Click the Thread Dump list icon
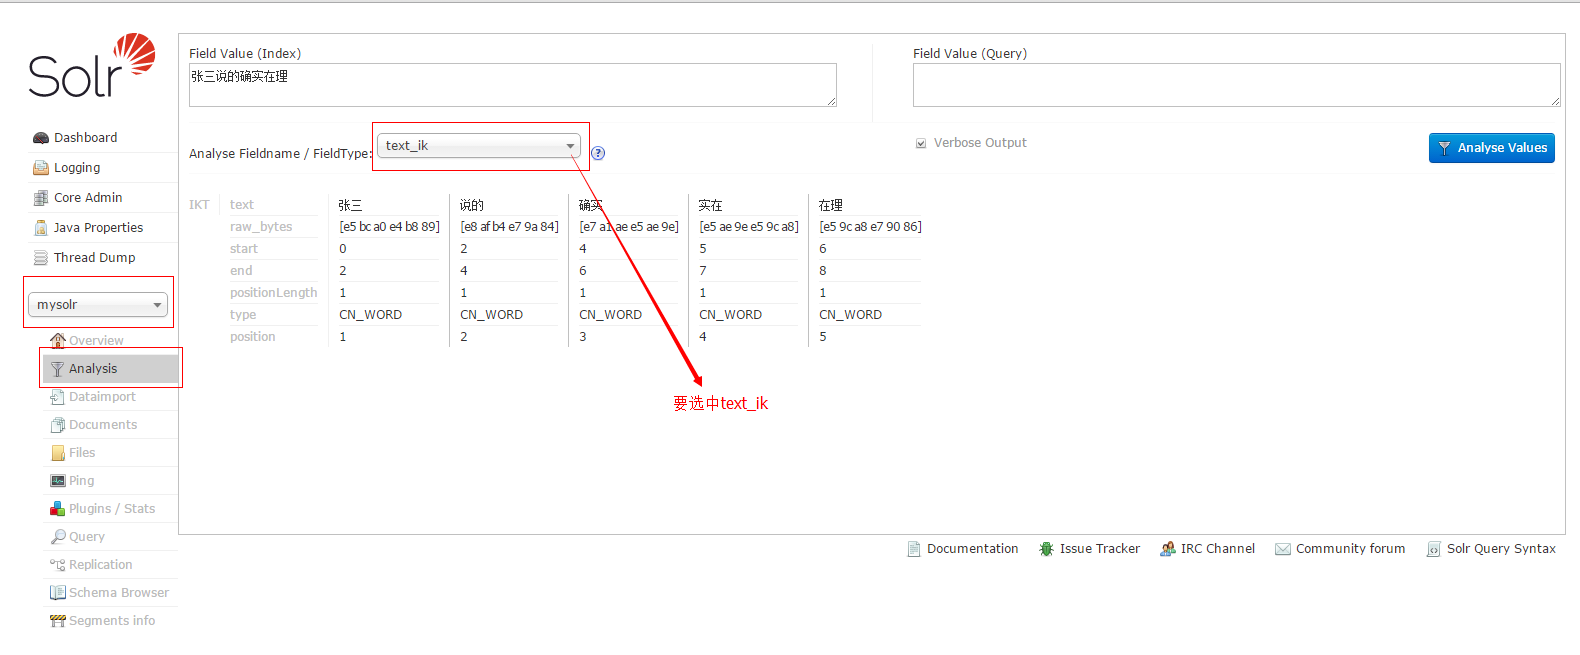This screenshot has width=1580, height=655. (x=41, y=258)
